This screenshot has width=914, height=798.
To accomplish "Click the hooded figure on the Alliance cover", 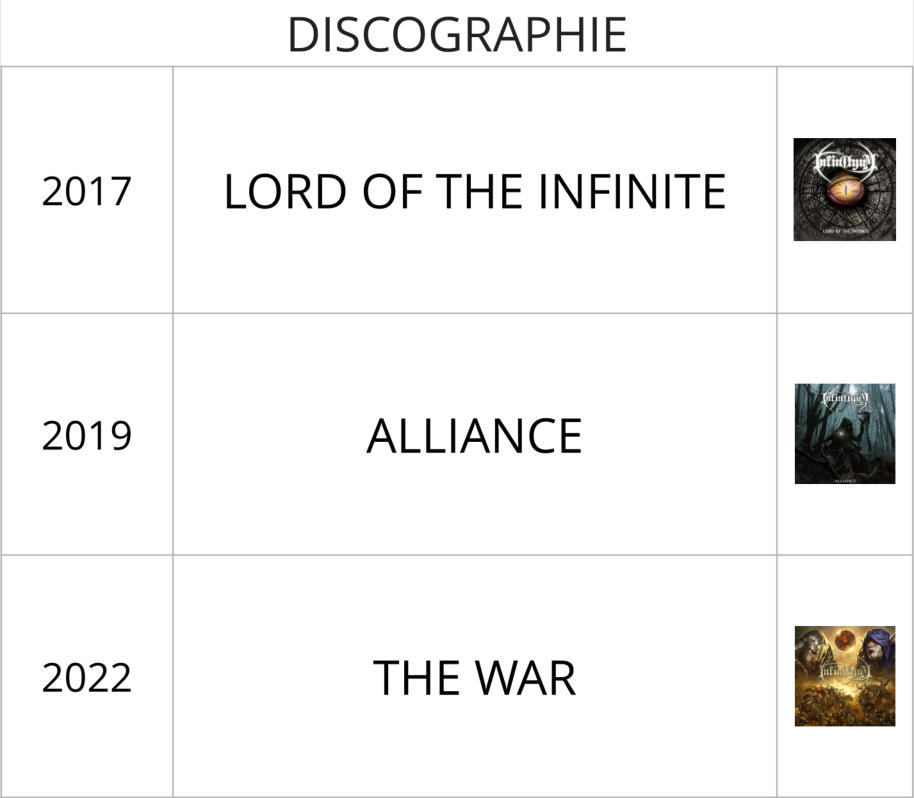I will [x=843, y=437].
